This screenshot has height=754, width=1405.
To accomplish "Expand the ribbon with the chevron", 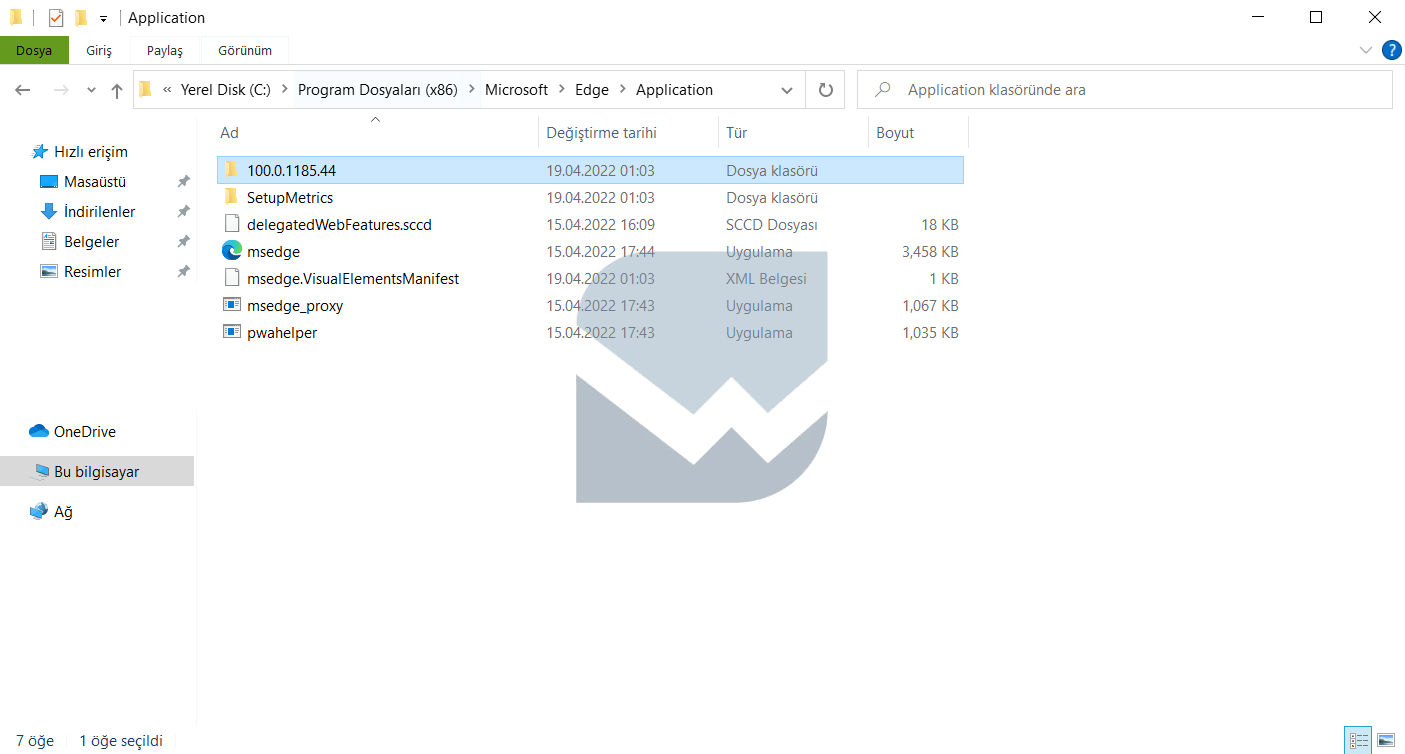I will point(1366,50).
